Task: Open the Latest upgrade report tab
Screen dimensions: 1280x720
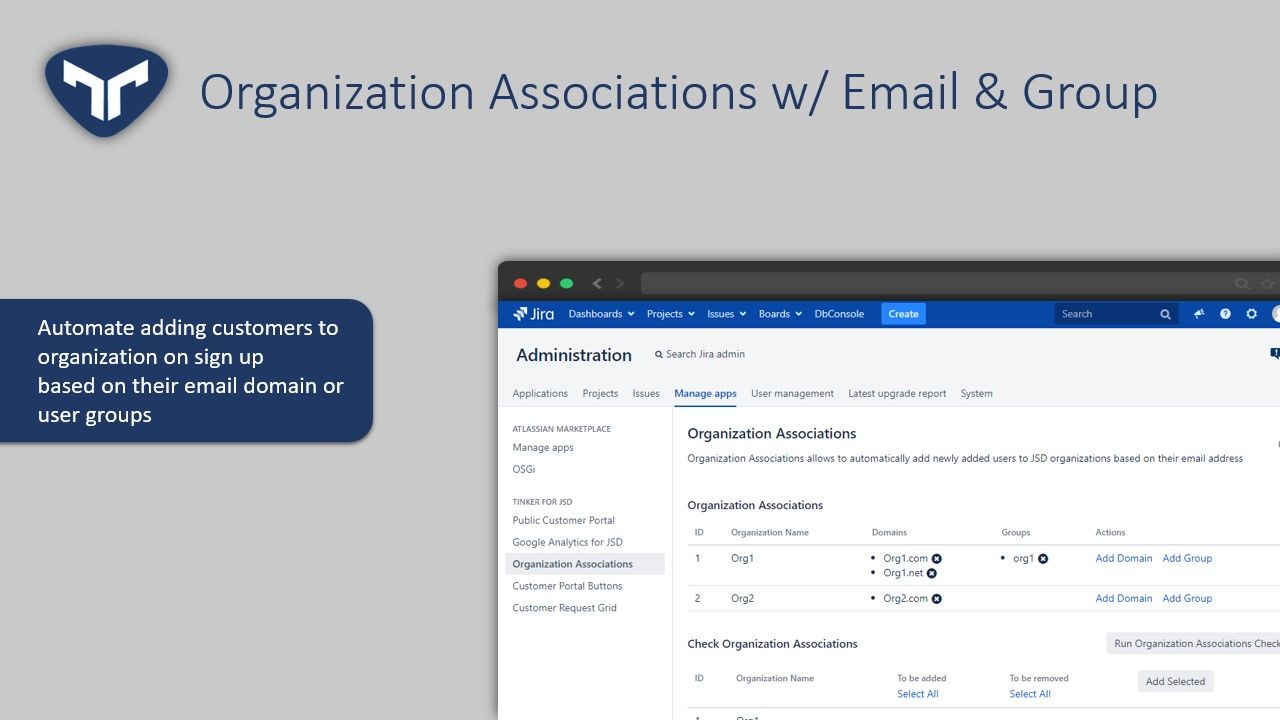Action: 897,393
